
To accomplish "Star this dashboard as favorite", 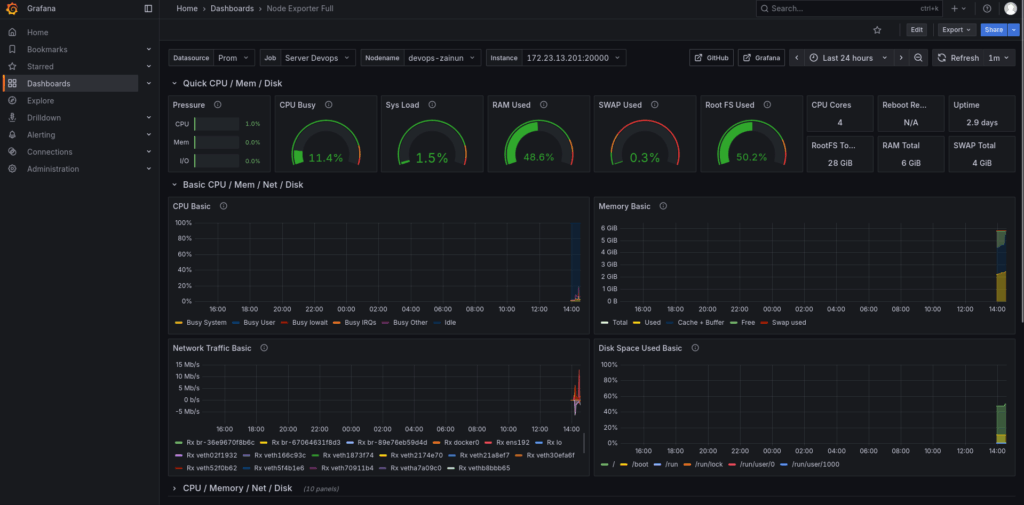I will pos(877,30).
